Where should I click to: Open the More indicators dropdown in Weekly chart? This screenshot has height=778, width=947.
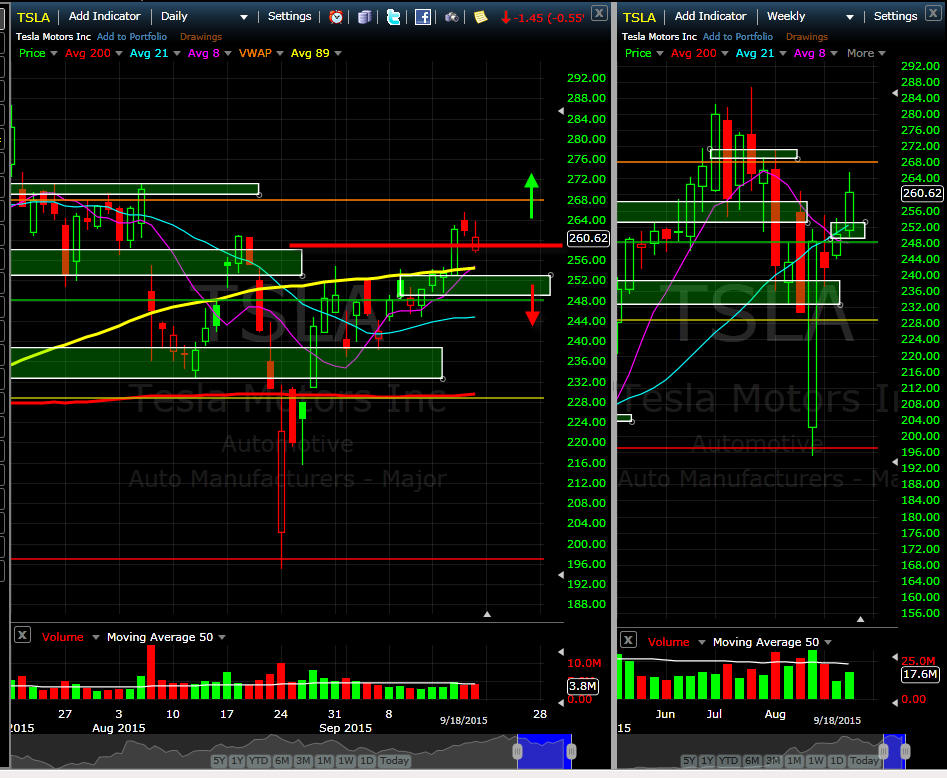point(866,53)
